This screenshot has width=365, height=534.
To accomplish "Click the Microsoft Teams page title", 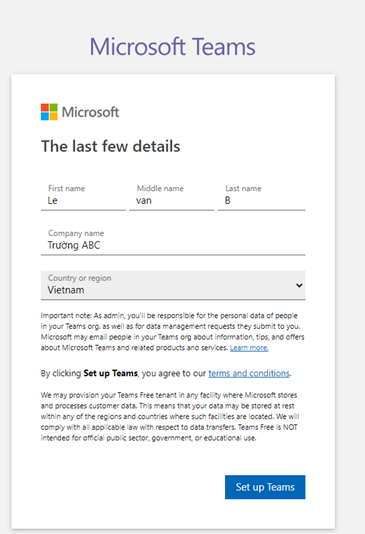I will [x=172, y=47].
